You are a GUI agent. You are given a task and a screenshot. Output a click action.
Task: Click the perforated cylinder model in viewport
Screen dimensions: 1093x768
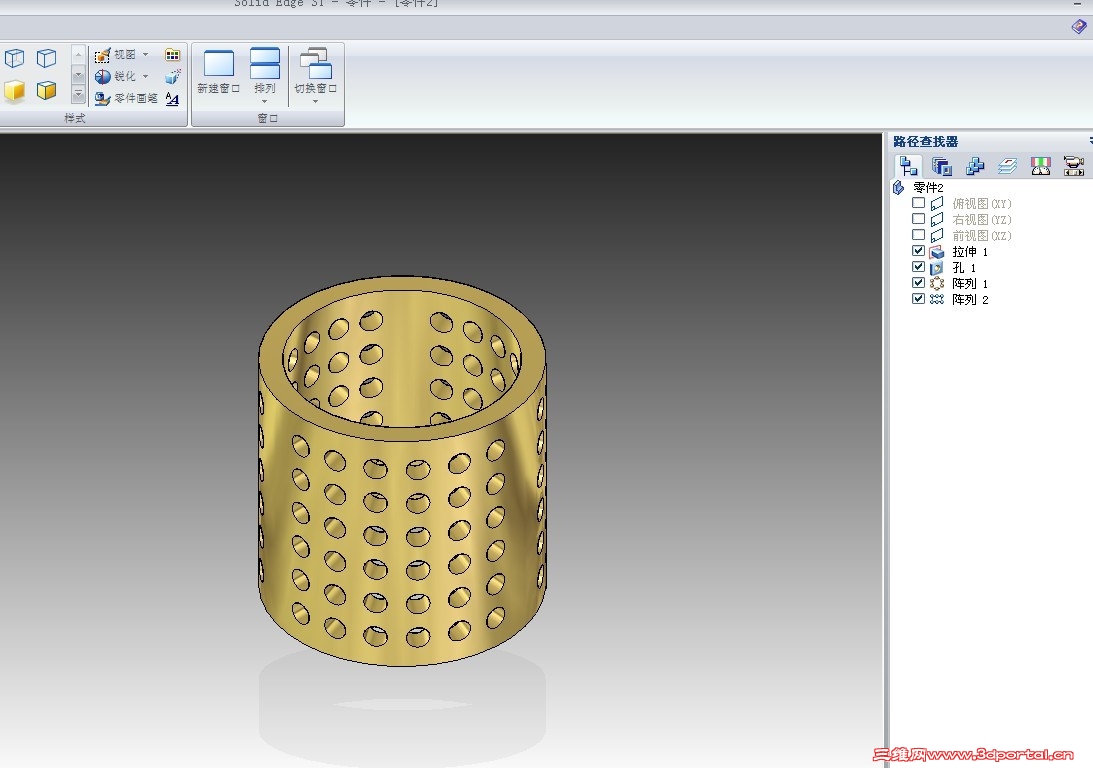tap(402, 471)
